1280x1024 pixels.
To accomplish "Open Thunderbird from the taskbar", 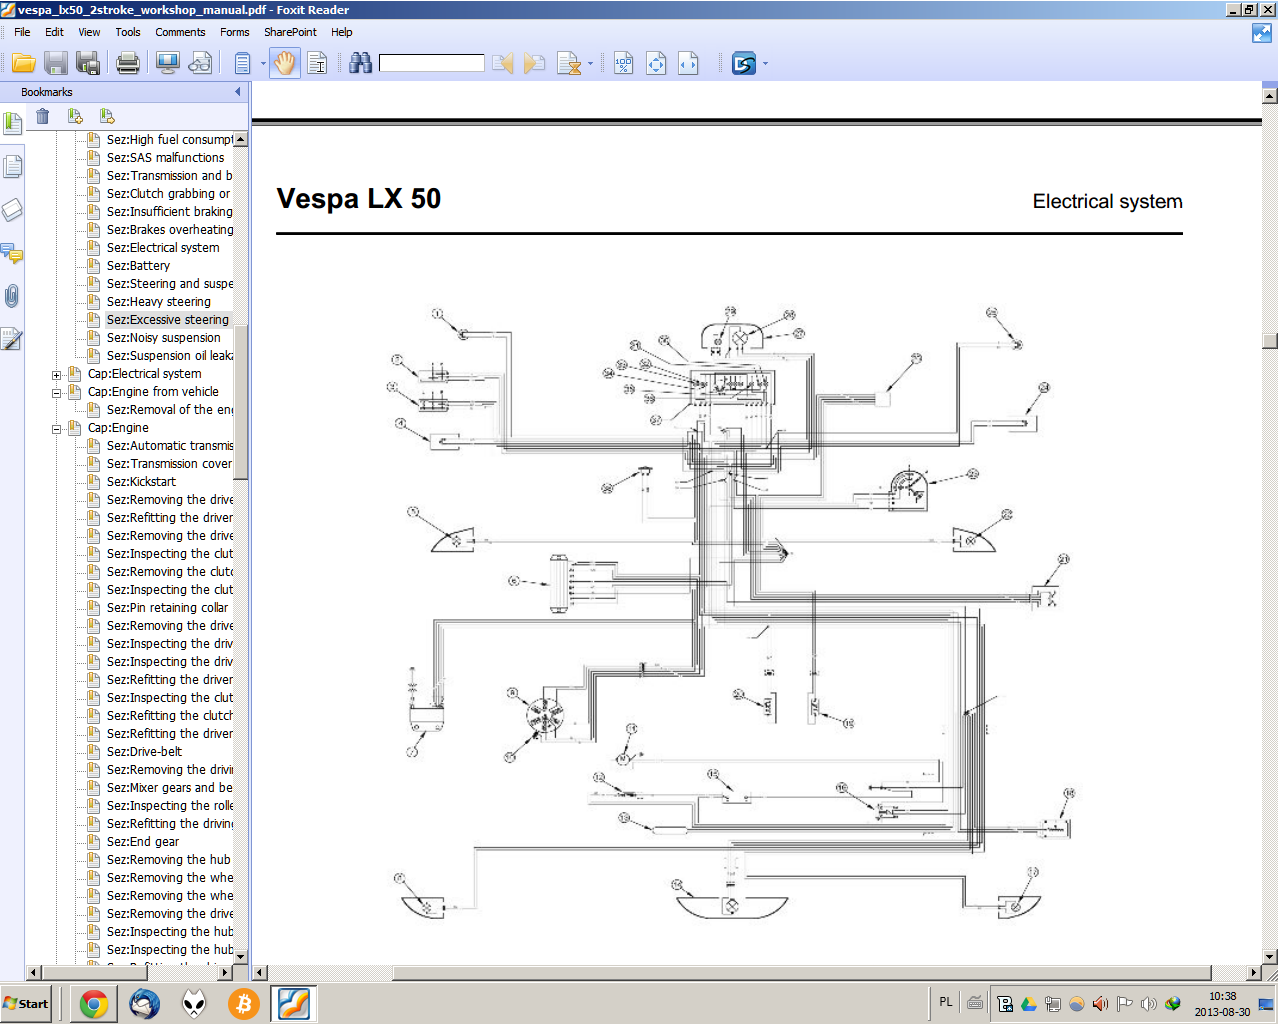I will tap(144, 1004).
